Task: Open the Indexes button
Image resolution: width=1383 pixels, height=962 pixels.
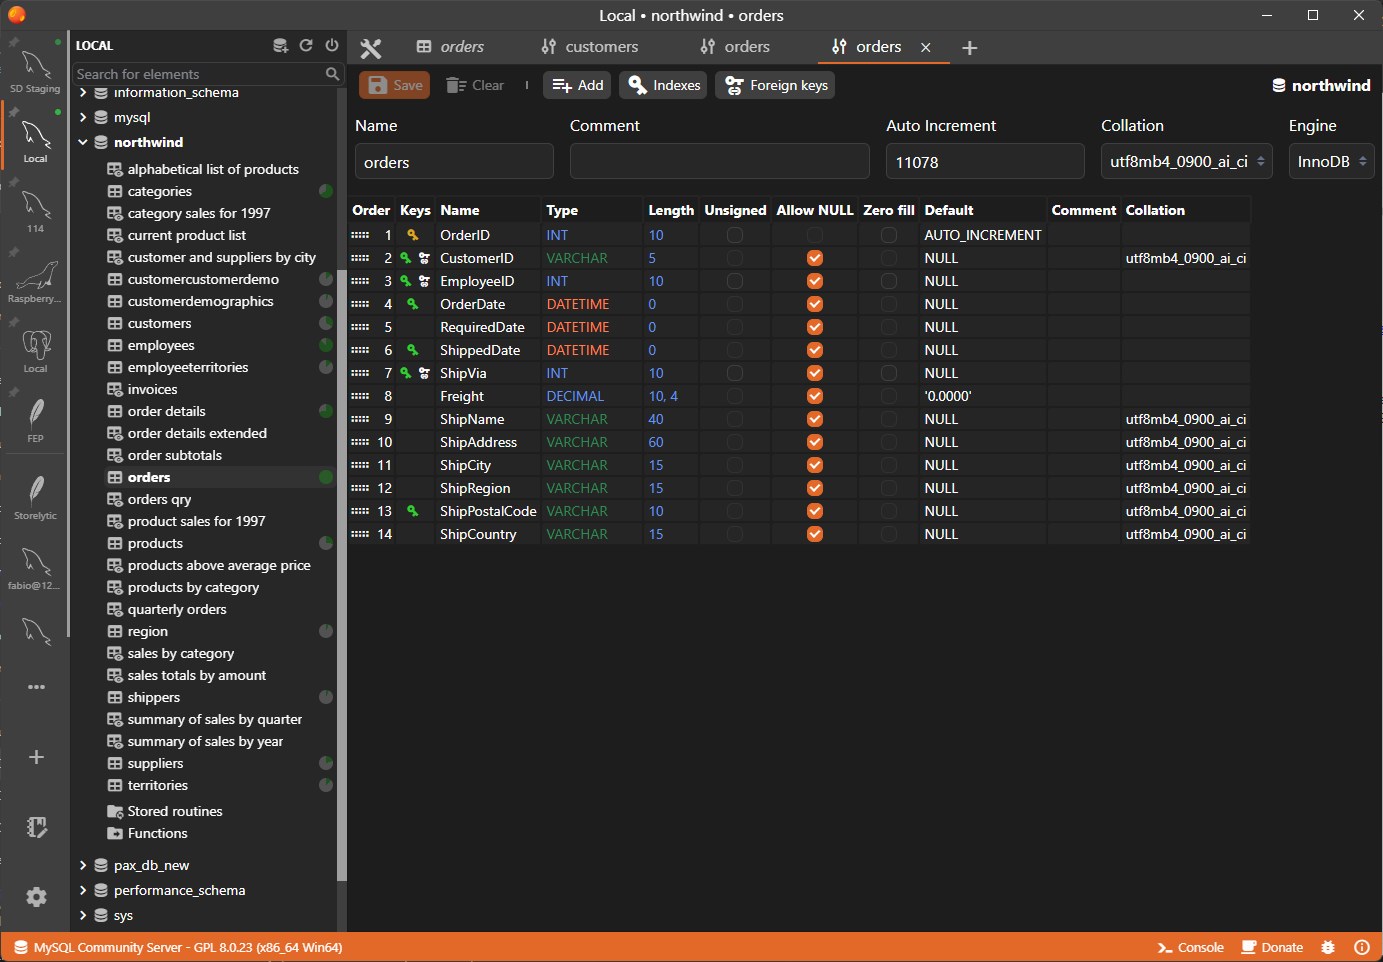Action: 664,85
